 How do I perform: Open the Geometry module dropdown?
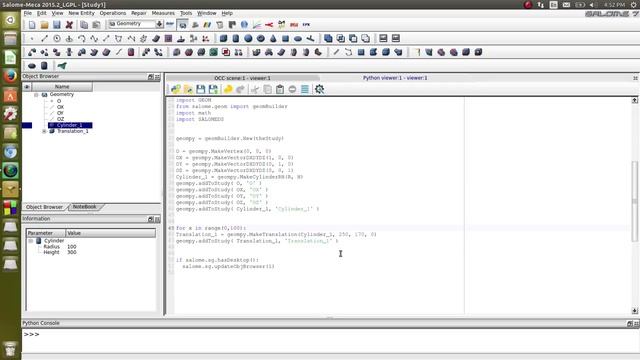159,24
